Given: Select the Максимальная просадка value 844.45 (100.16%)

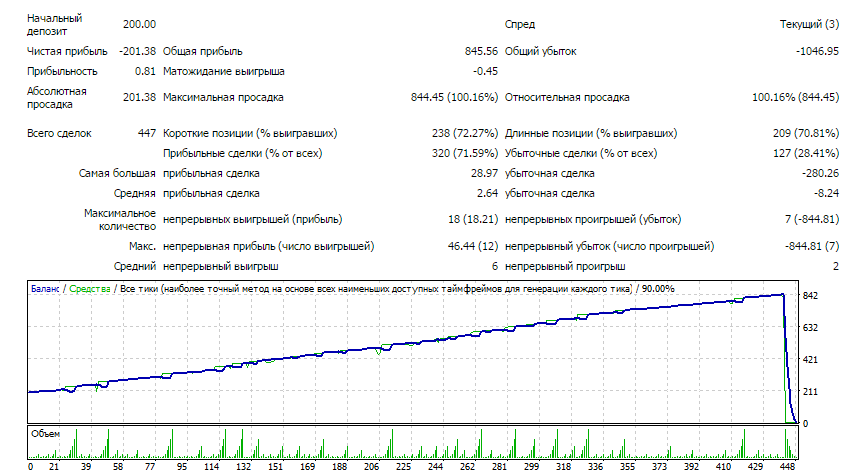Looking at the screenshot, I should pos(454,98).
